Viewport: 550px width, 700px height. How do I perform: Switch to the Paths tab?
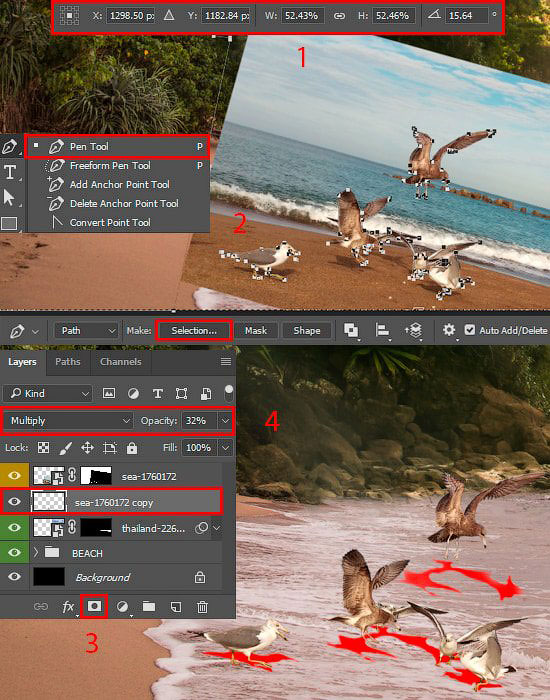click(68, 362)
